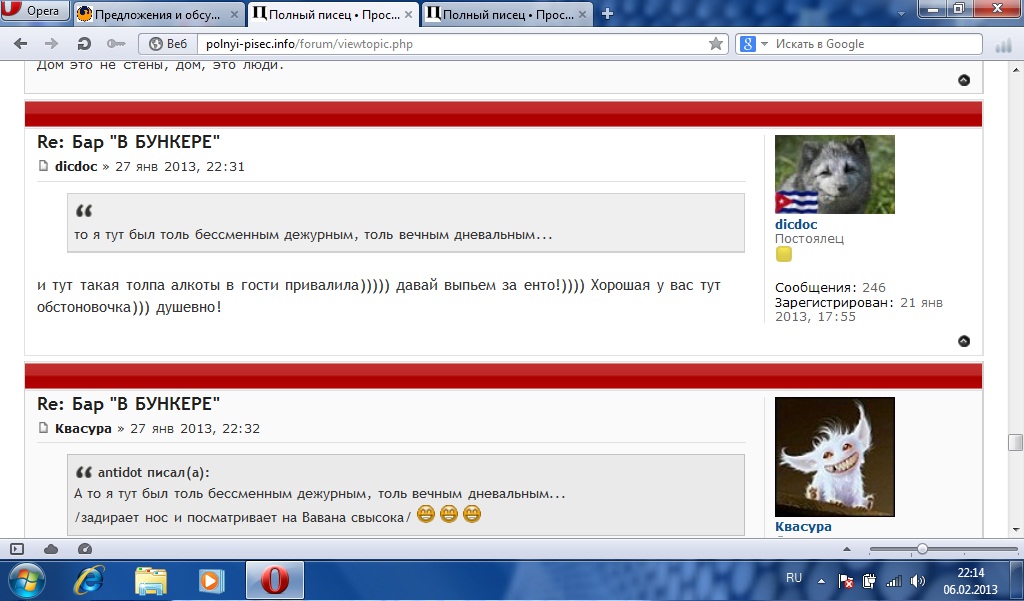Close the last Полный писец tab
This screenshot has height=601, width=1024.
point(582,14)
